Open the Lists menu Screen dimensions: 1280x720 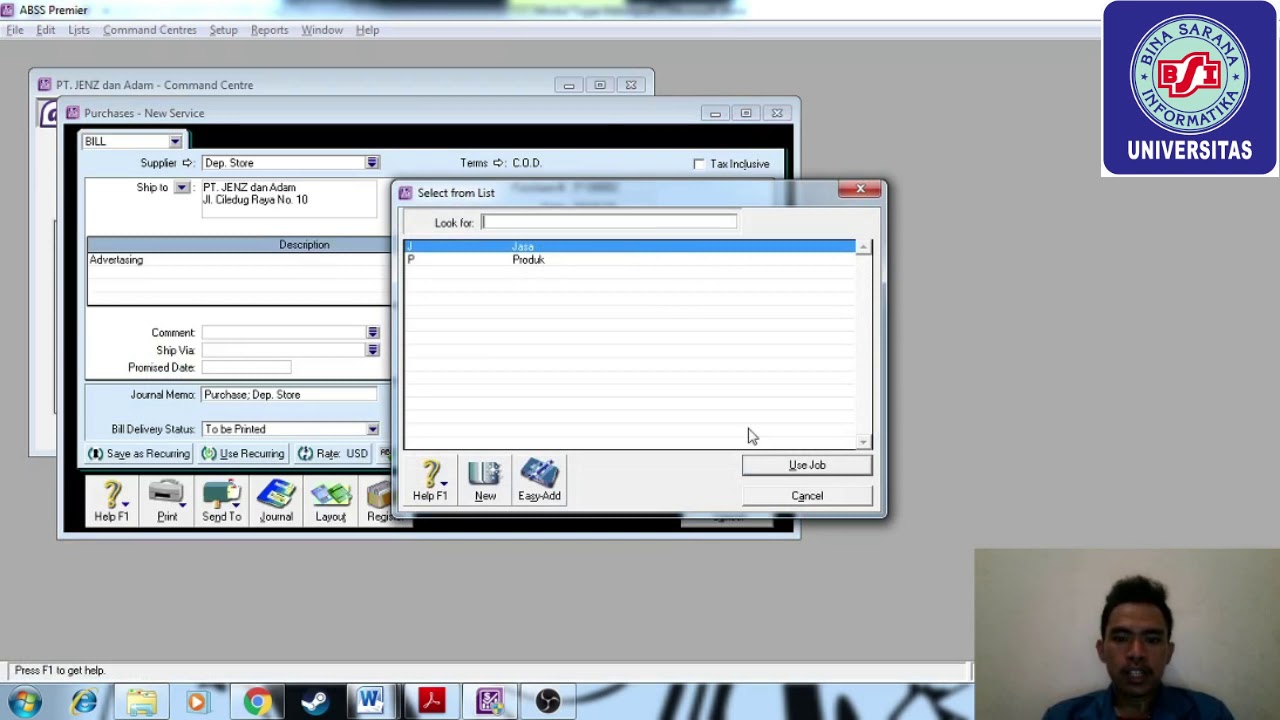click(79, 30)
